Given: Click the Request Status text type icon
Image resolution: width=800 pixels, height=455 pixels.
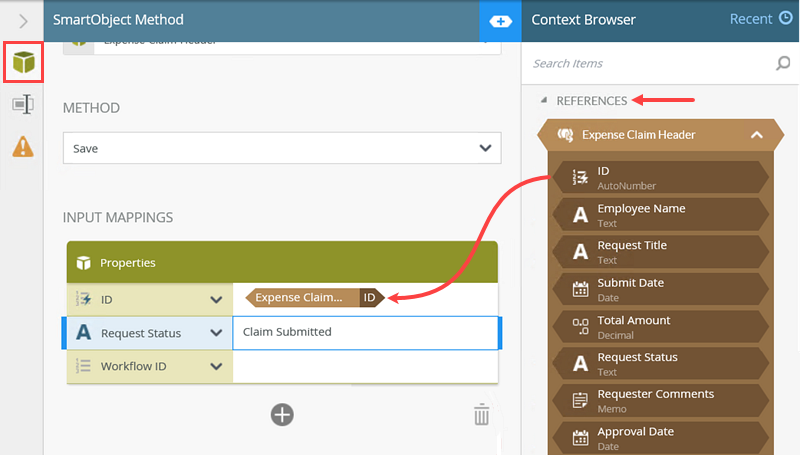Looking at the screenshot, I should coord(84,333).
